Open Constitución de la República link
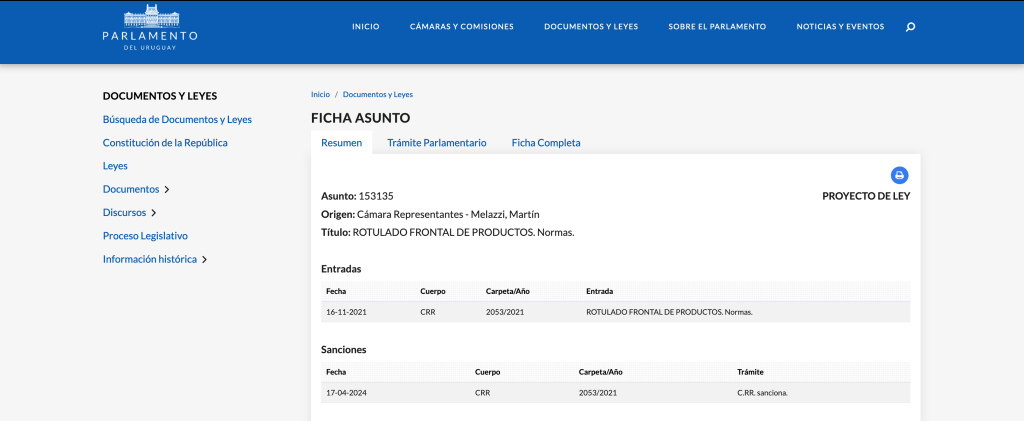This screenshot has width=1024, height=421. pyautogui.click(x=165, y=143)
